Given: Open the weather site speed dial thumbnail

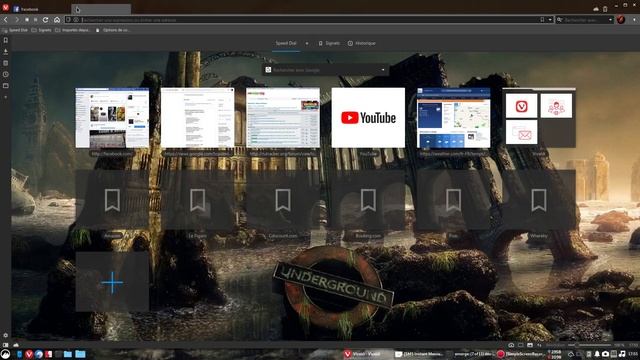Looking at the screenshot, I should point(453,118).
